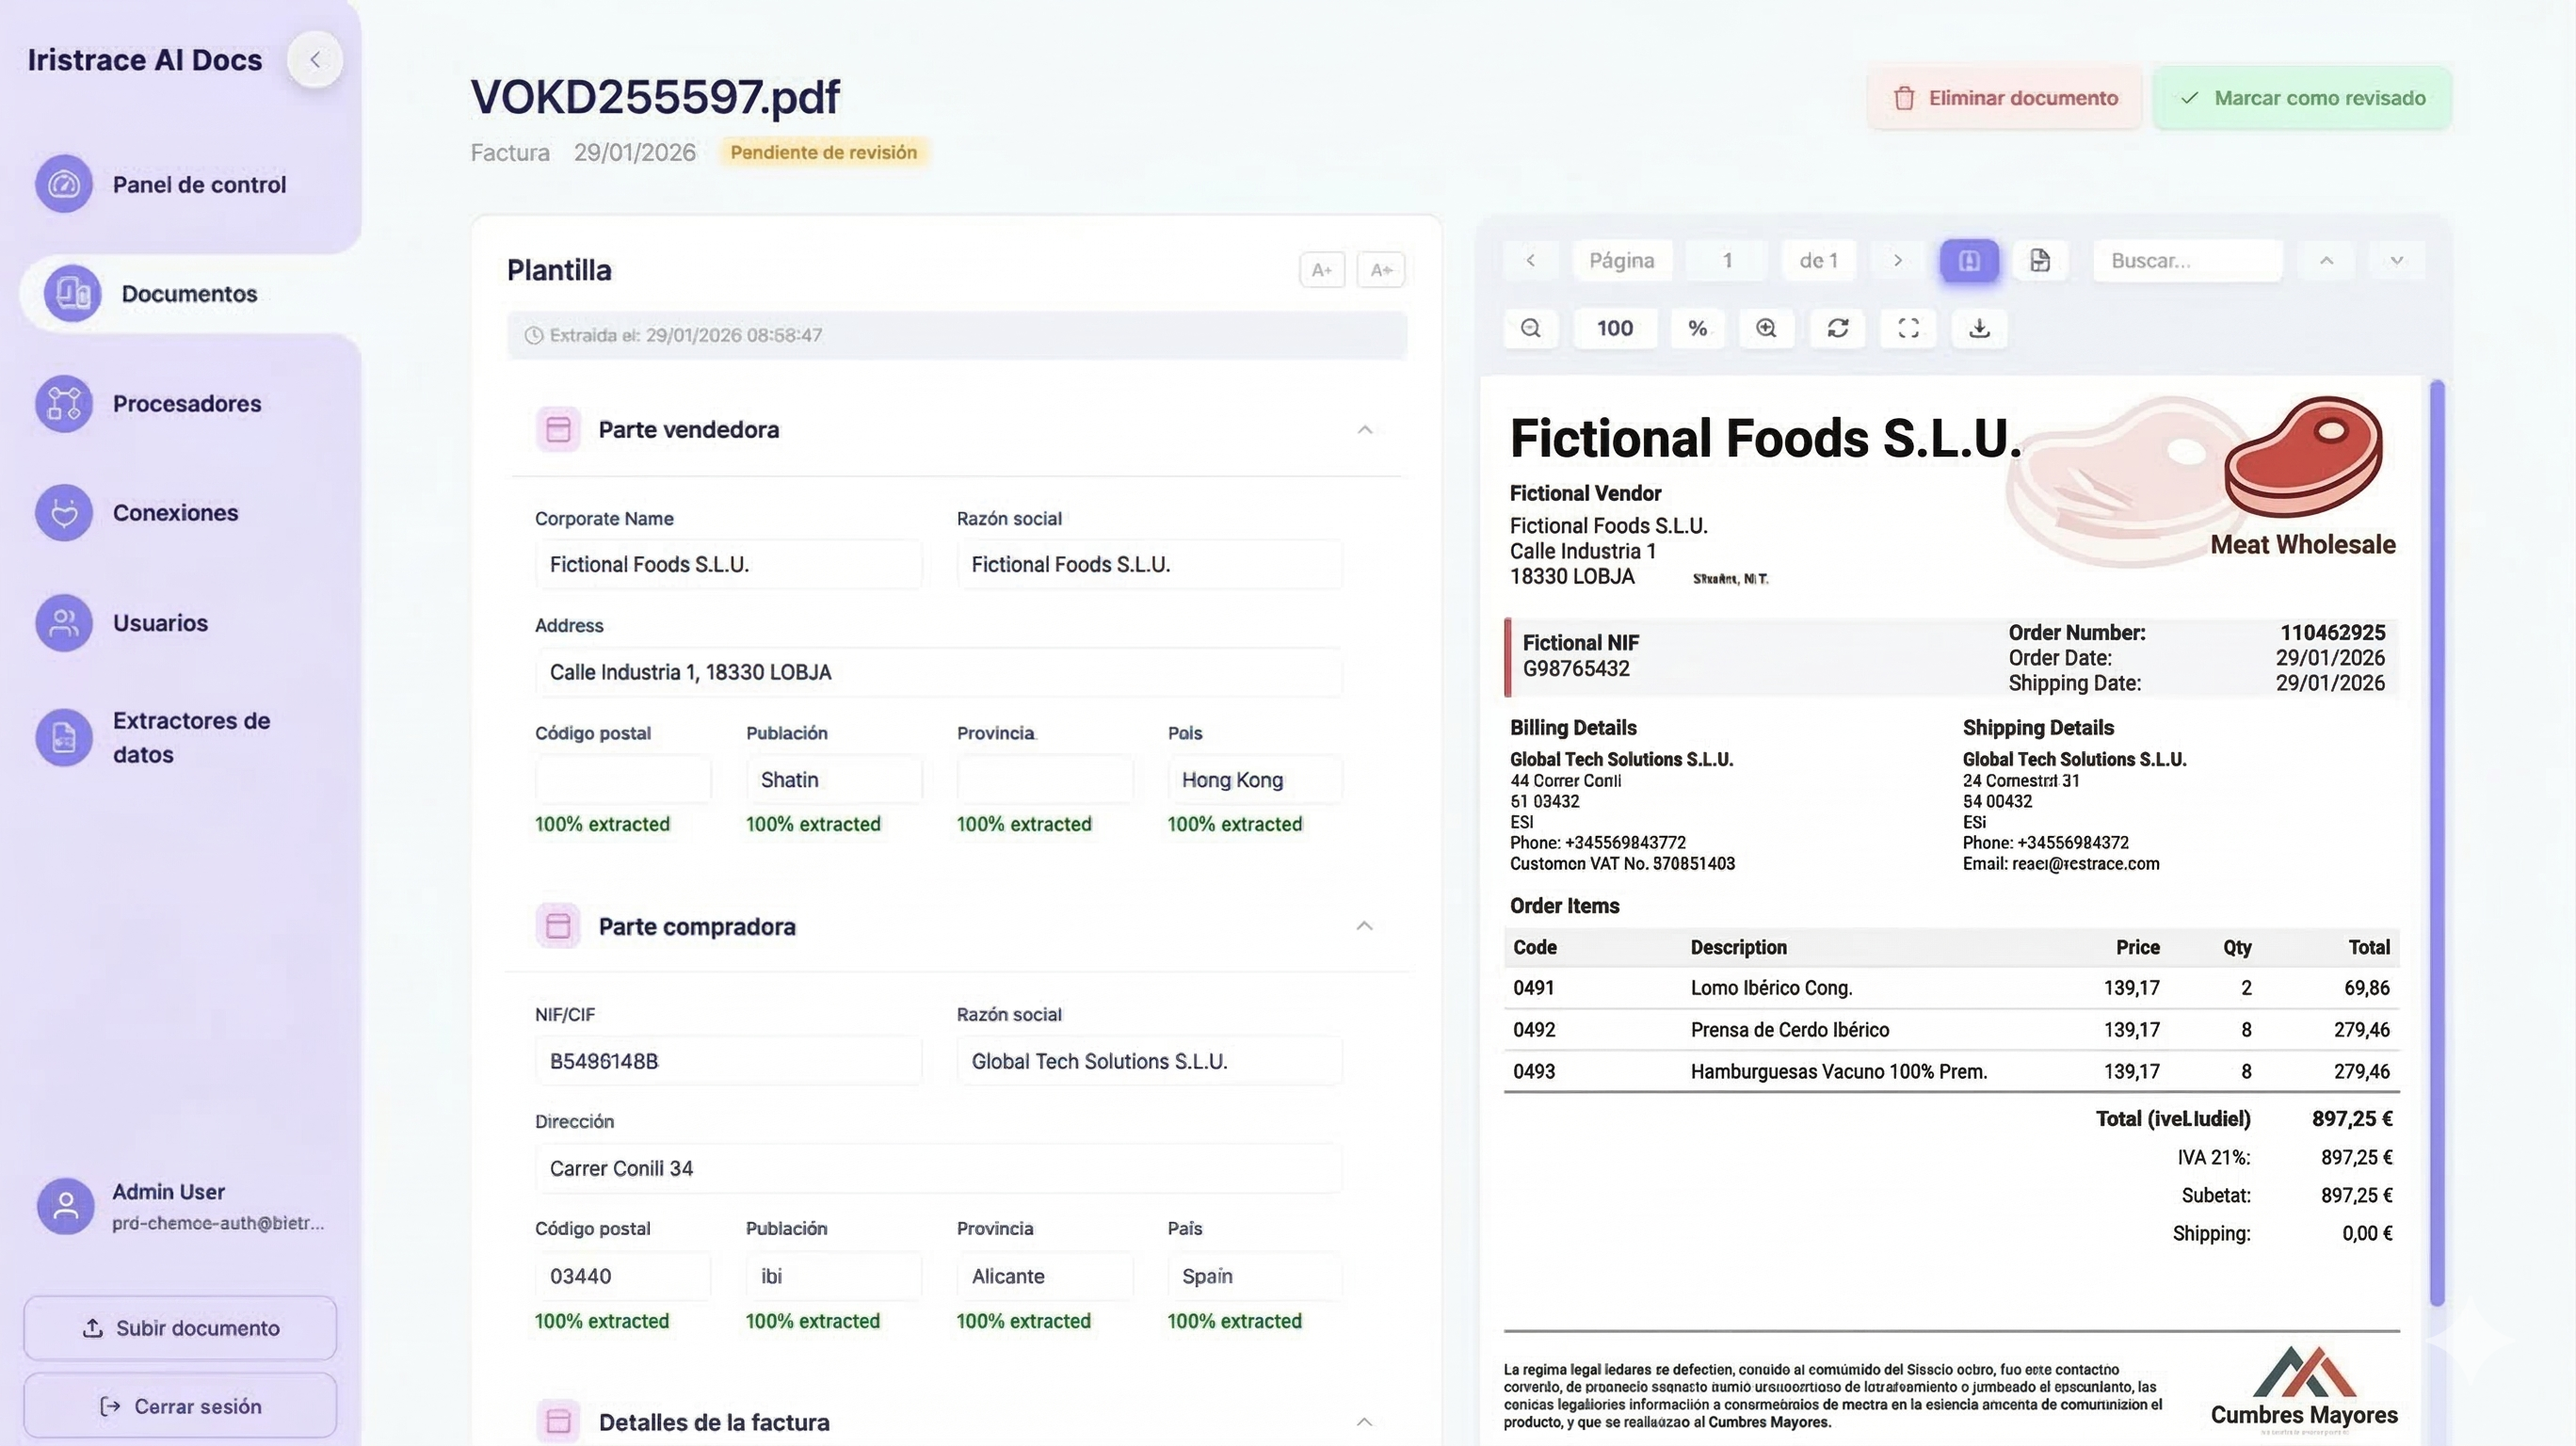Click the zoom out magnifier icon
This screenshot has height=1446, width=2576.
1530,328
